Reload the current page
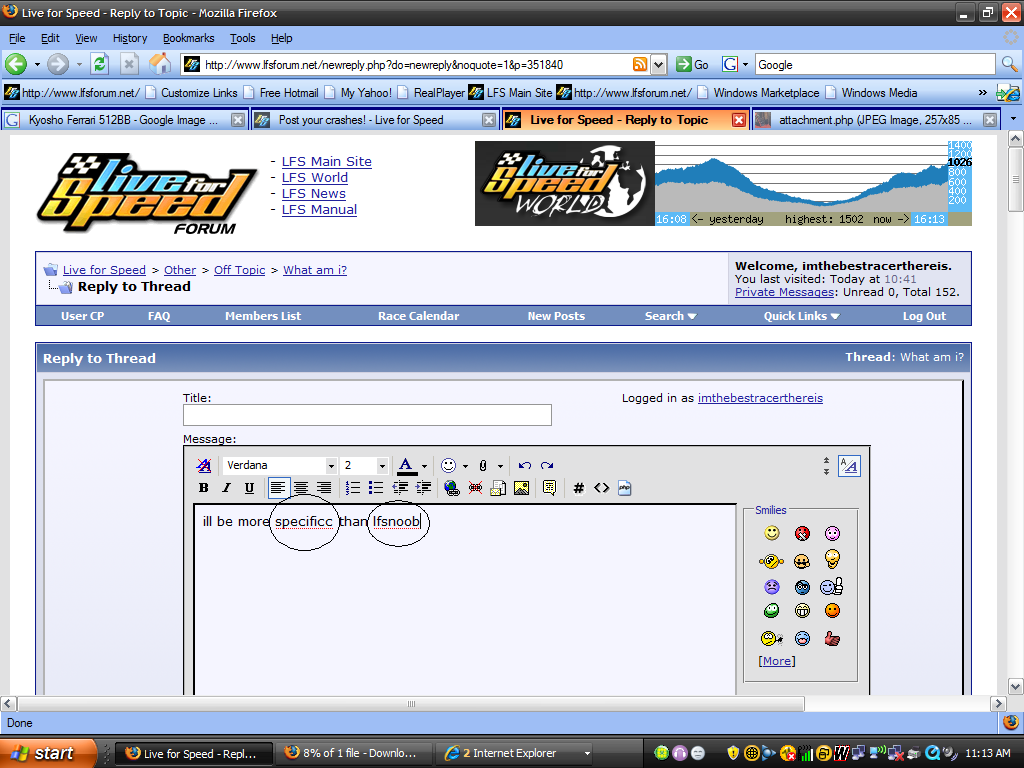This screenshot has width=1024, height=768. point(100,64)
